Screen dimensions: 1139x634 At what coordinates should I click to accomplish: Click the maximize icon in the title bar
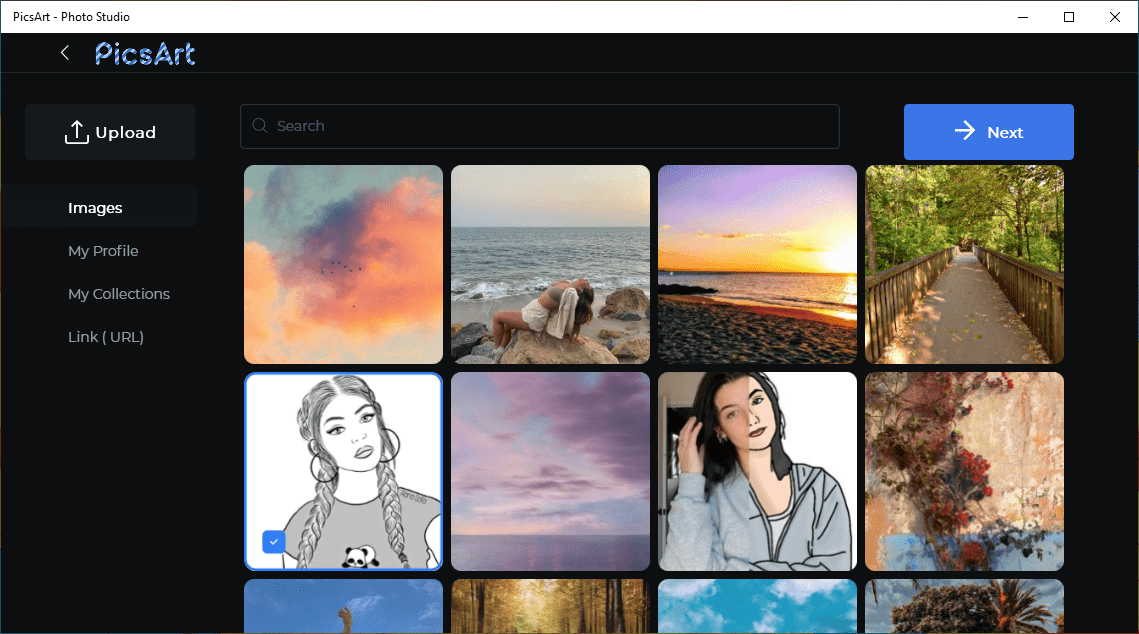1068,17
